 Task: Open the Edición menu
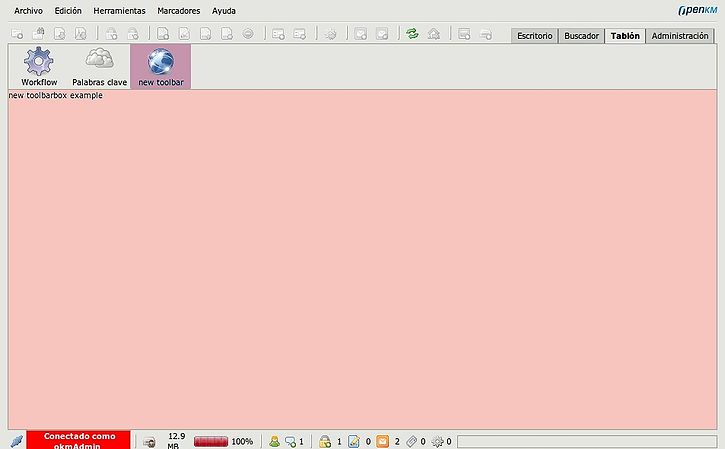[x=68, y=11]
